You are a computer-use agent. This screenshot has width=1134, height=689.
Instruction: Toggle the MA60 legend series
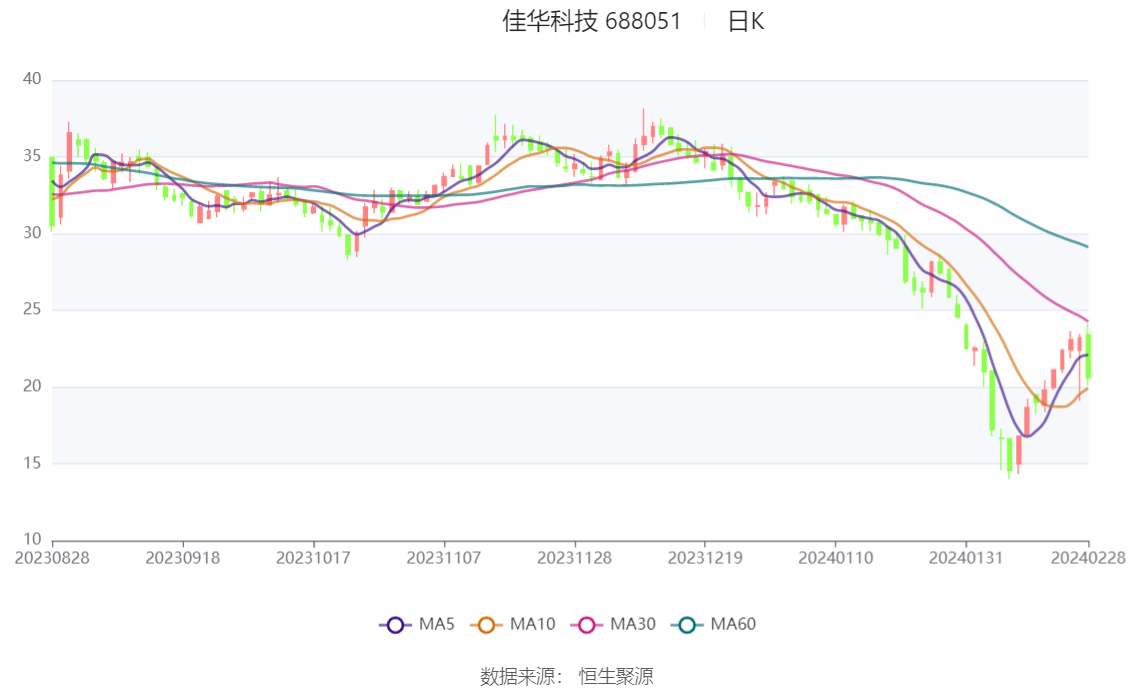click(x=713, y=624)
